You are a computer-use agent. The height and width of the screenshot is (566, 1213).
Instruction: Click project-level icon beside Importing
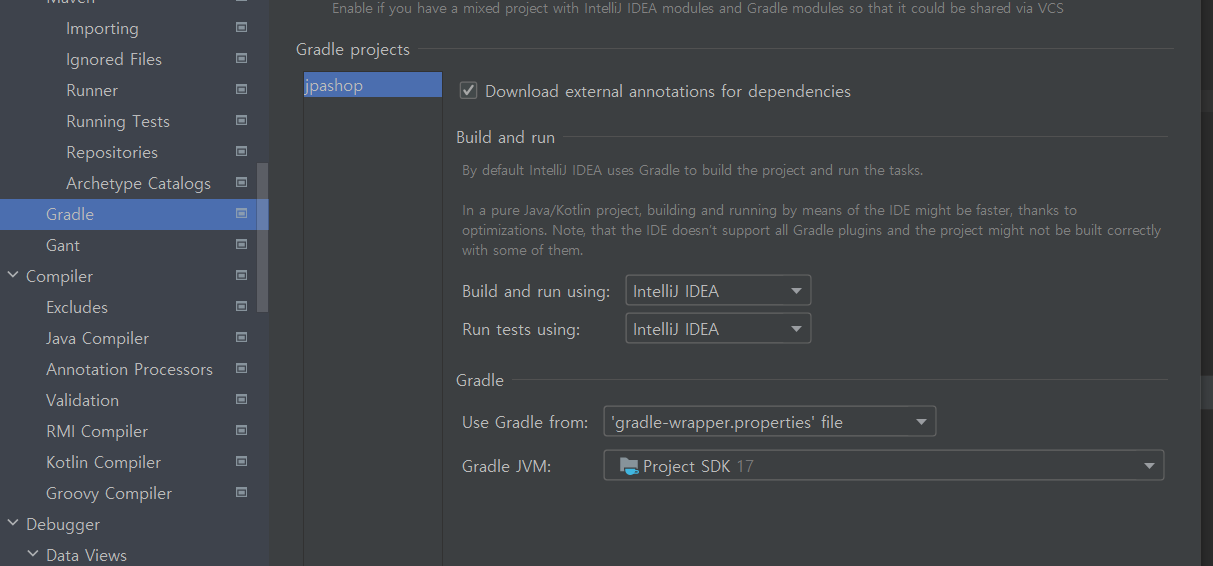(x=241, y=28)
